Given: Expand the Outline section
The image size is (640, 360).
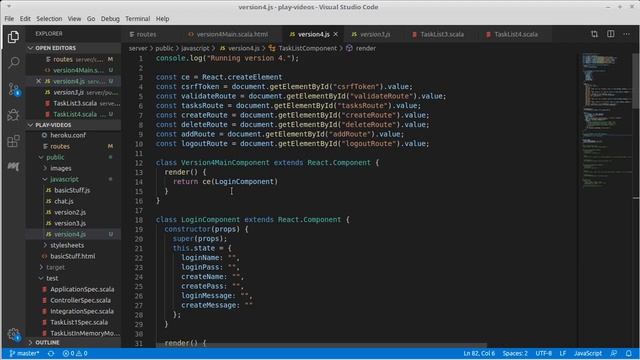Looking at the screenshot, I should point(73,342).
